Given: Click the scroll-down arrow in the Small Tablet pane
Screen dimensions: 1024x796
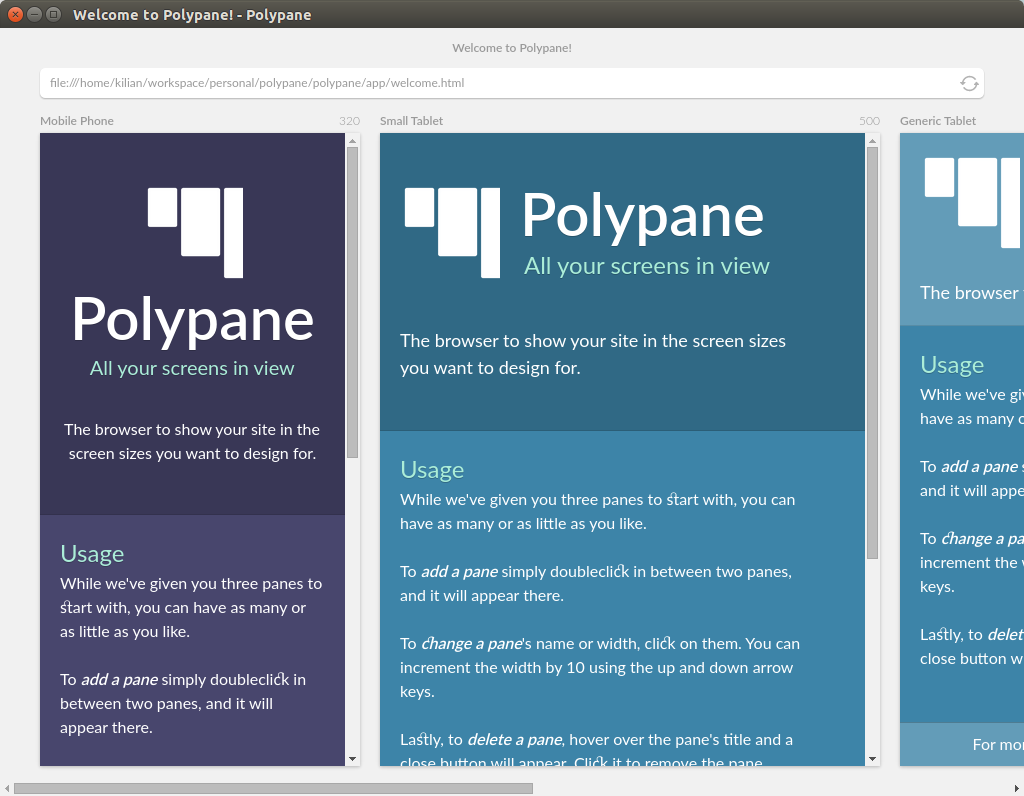Looking at the screenshot, I should 872,759.
